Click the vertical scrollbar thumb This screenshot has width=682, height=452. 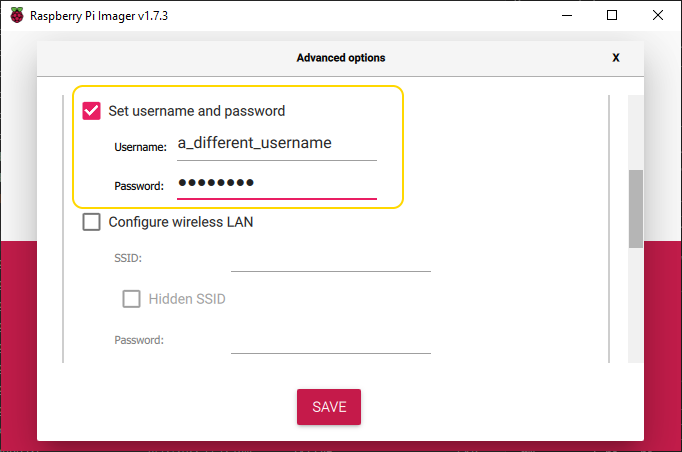click(635, 208)
